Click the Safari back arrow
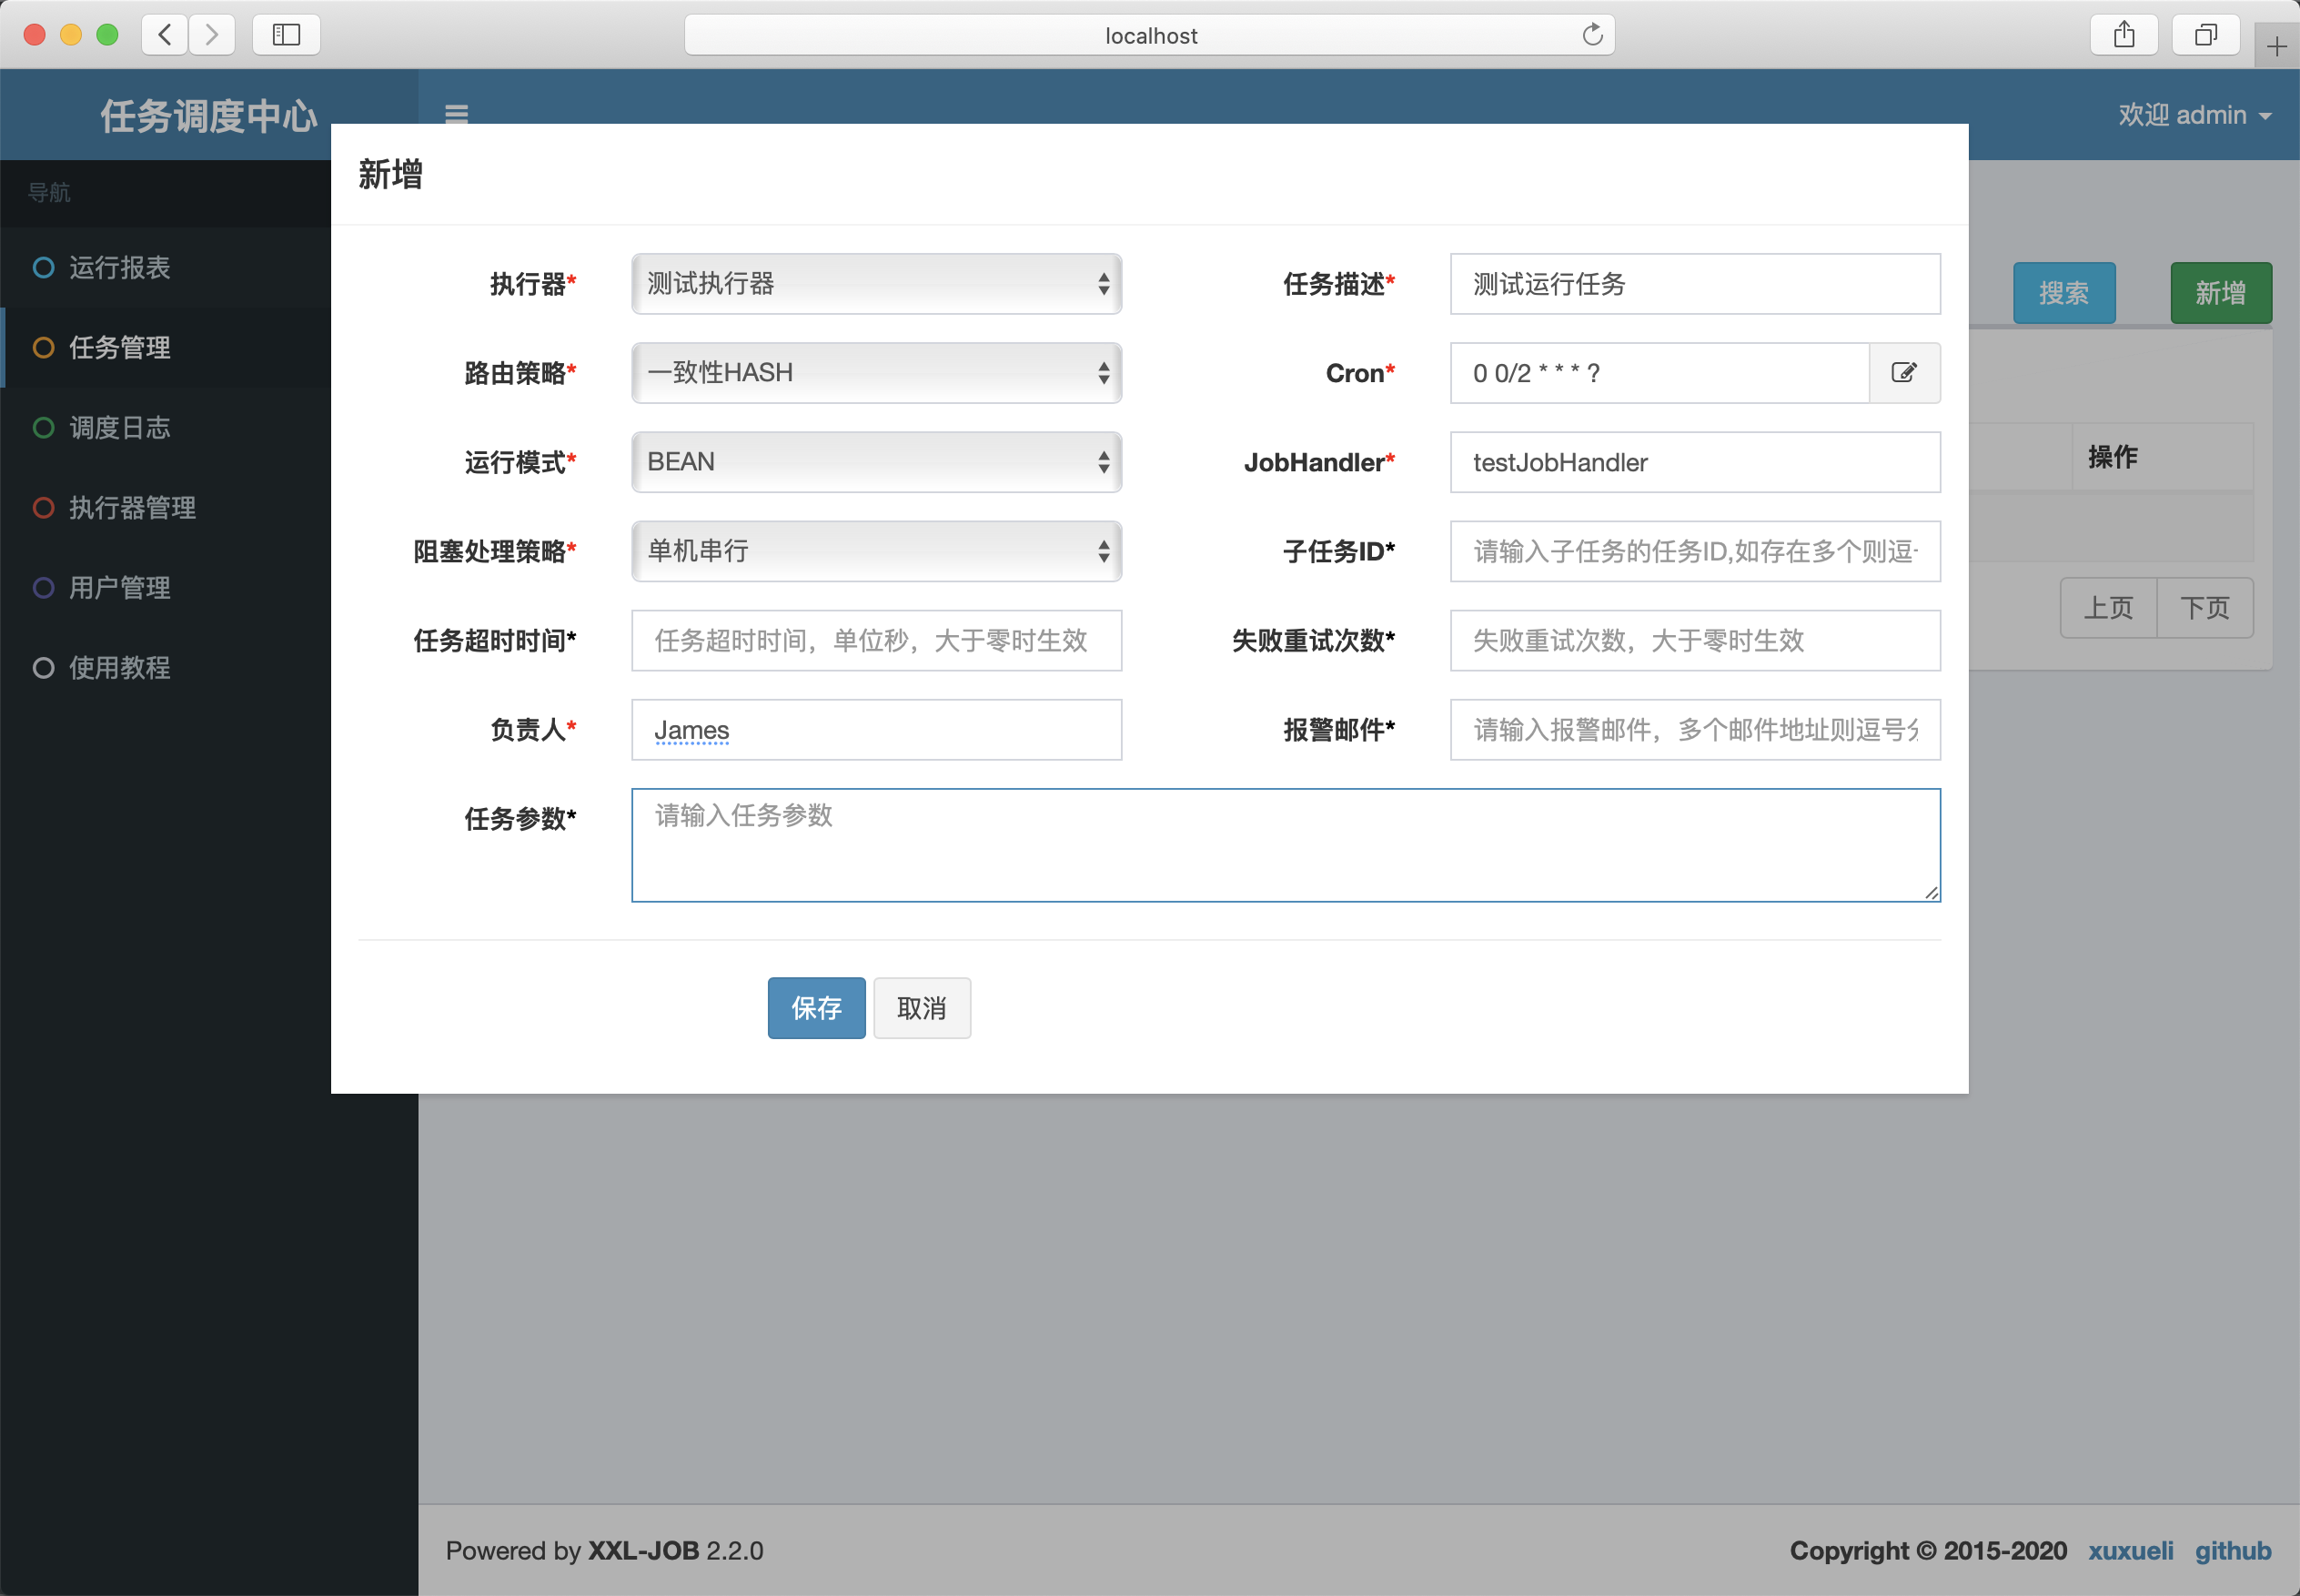2300x1596 pixels. click(165, 35)
